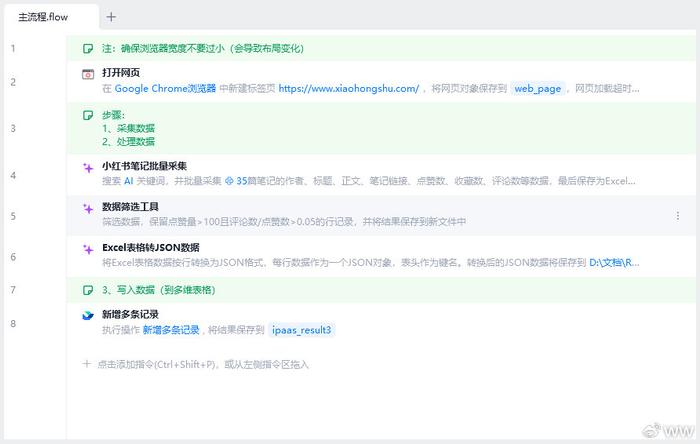Select the 新增多条记录 instruction title

130,314
